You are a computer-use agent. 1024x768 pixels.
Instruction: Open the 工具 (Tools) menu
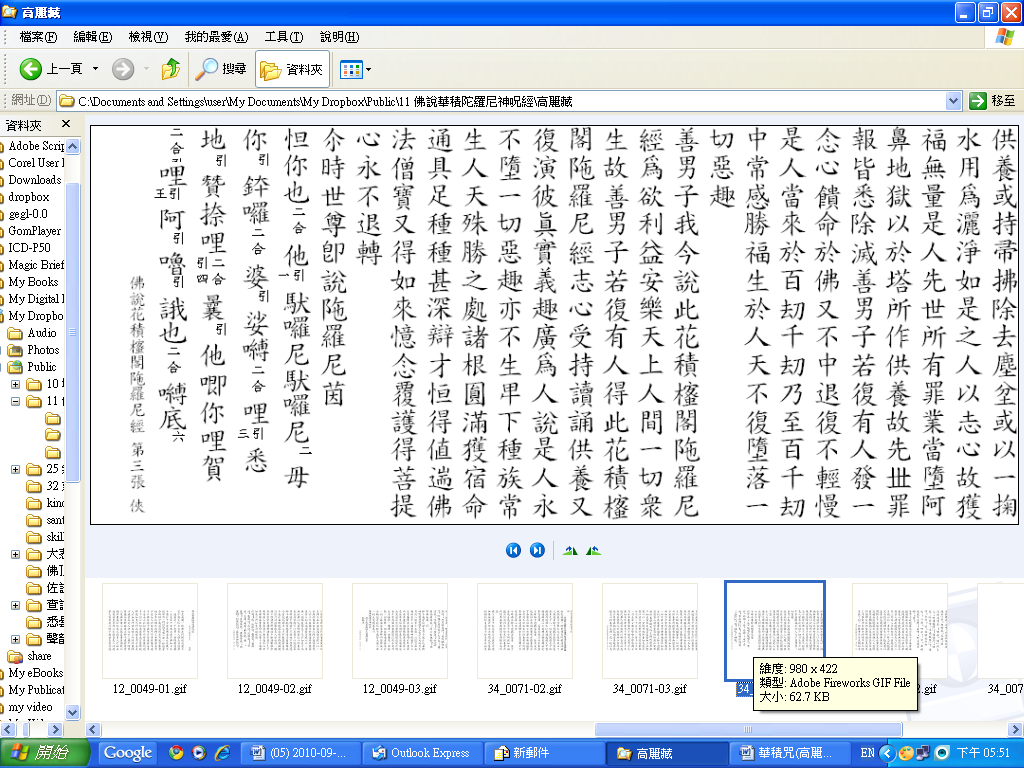[x=283, y=37]
